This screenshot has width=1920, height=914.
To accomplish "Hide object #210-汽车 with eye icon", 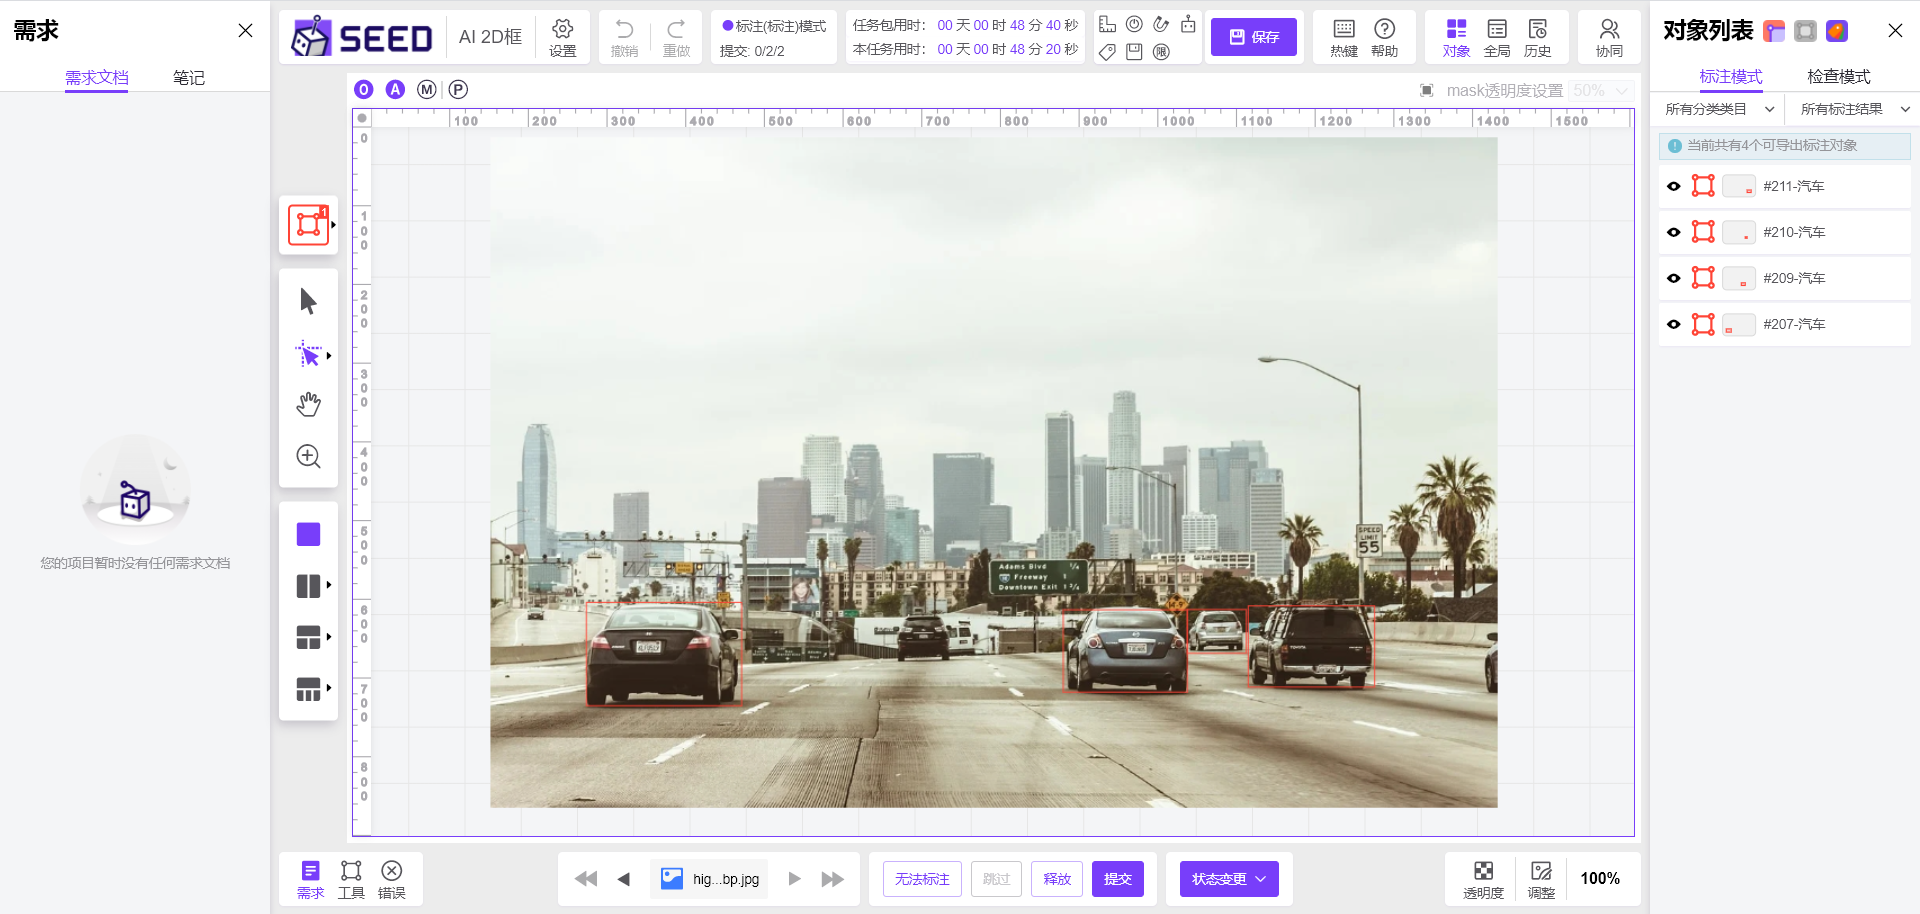I will [1674, 232].
